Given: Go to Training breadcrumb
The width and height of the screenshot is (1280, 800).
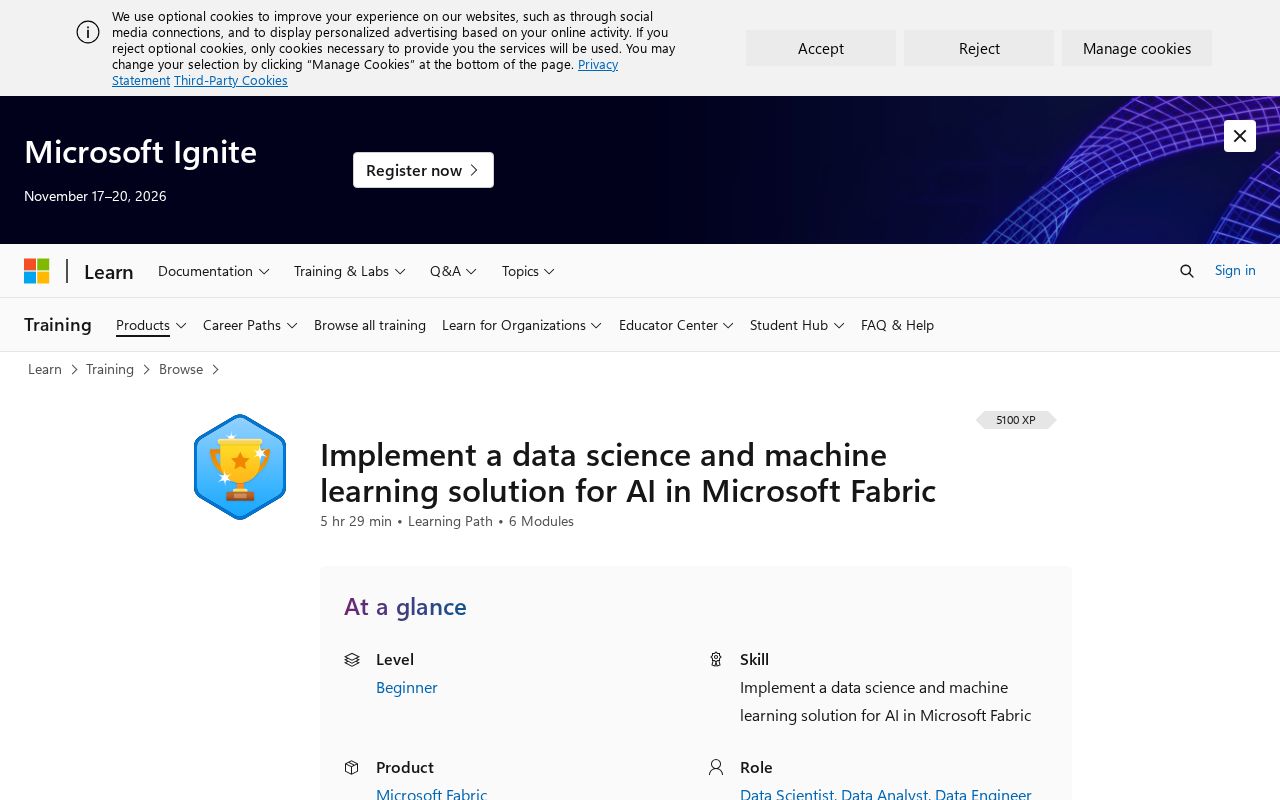Looking at the screenshot, I should 110,369.
